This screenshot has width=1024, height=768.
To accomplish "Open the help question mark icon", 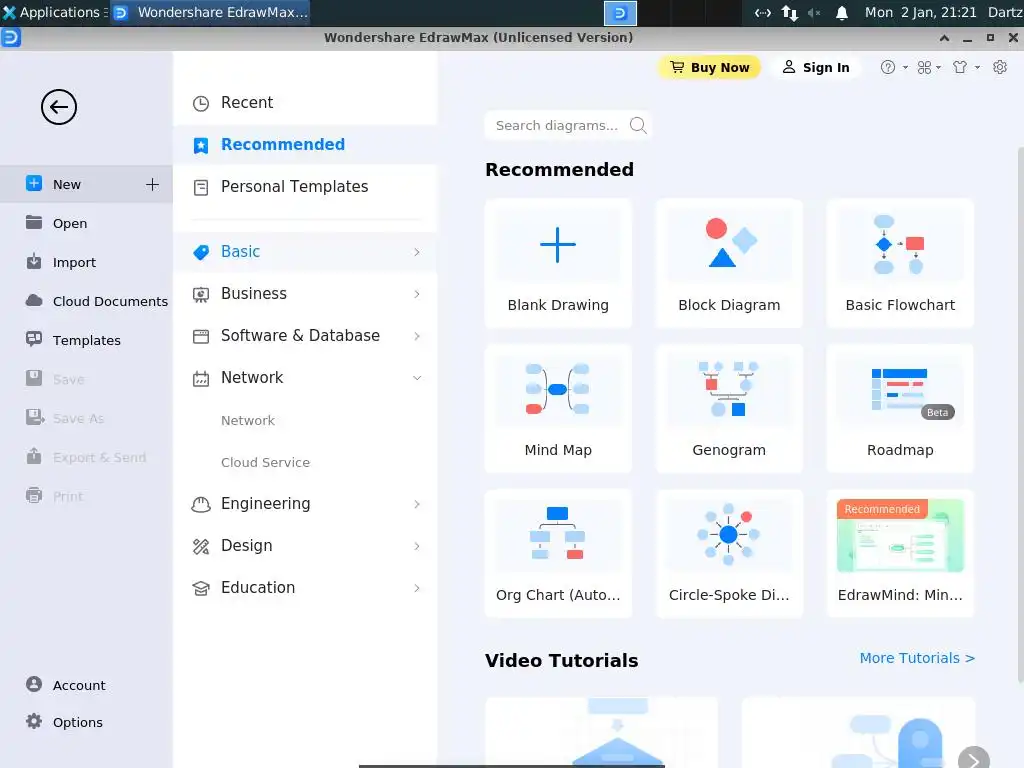I will coord(888,67).
